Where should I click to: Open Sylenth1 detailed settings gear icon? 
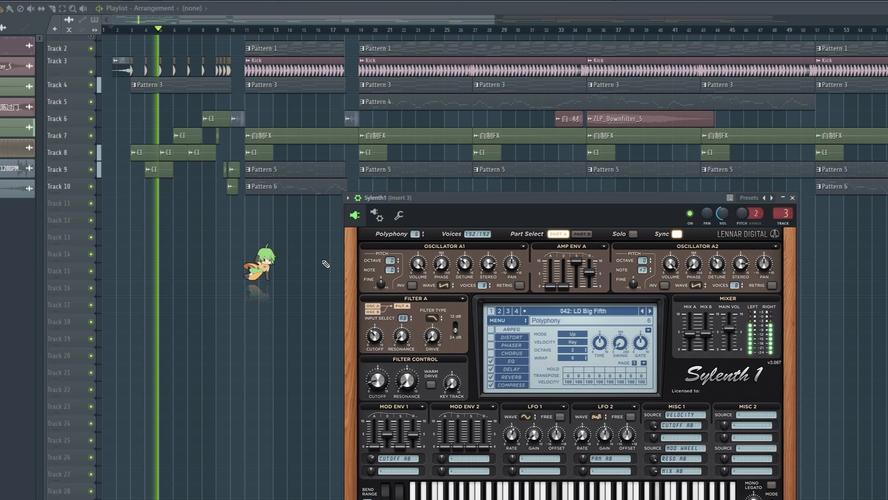377,215
